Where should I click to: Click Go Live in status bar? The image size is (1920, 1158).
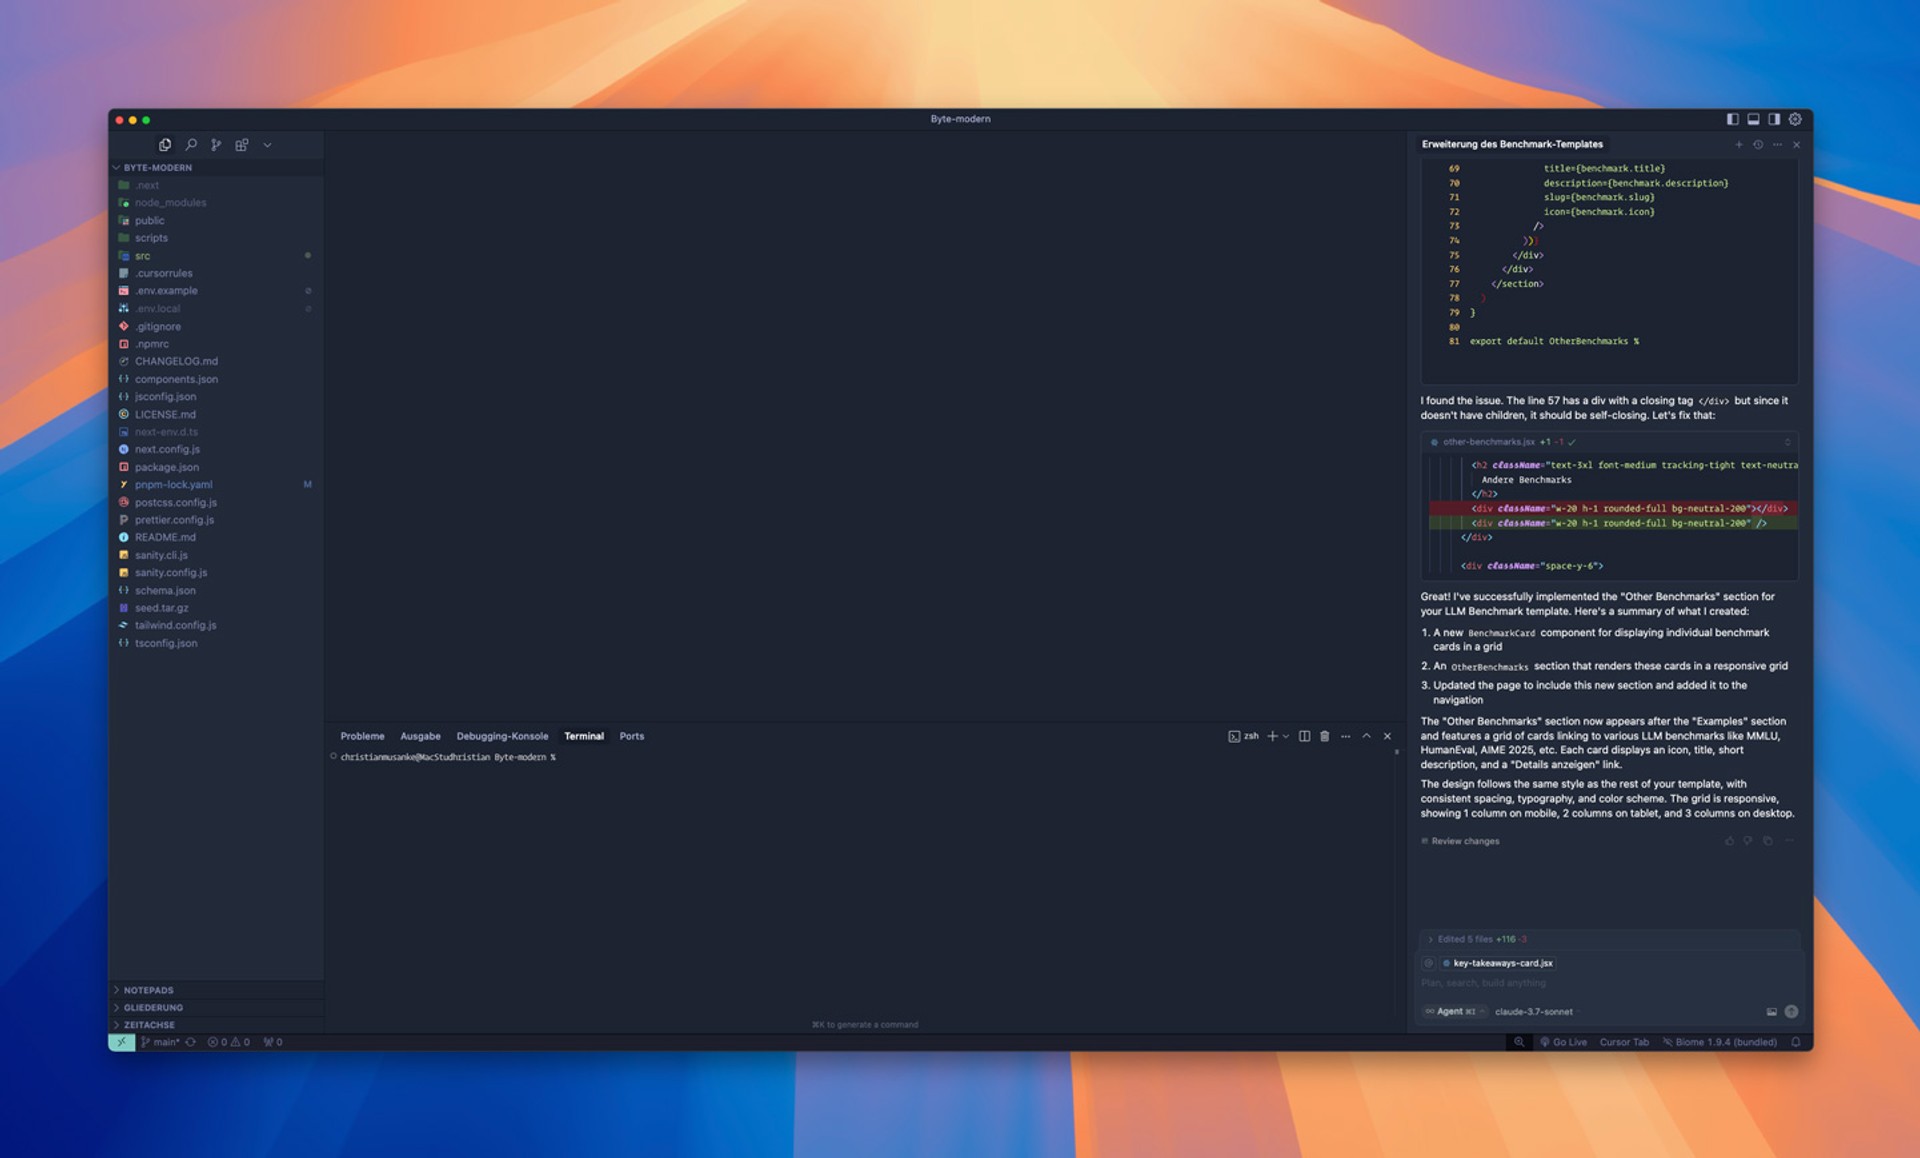1568,1042
